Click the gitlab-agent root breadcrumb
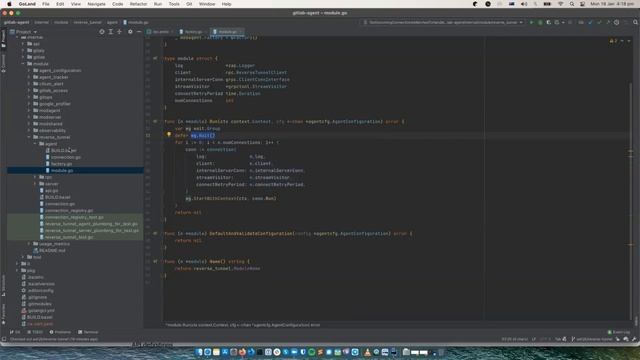 (17, 22)
